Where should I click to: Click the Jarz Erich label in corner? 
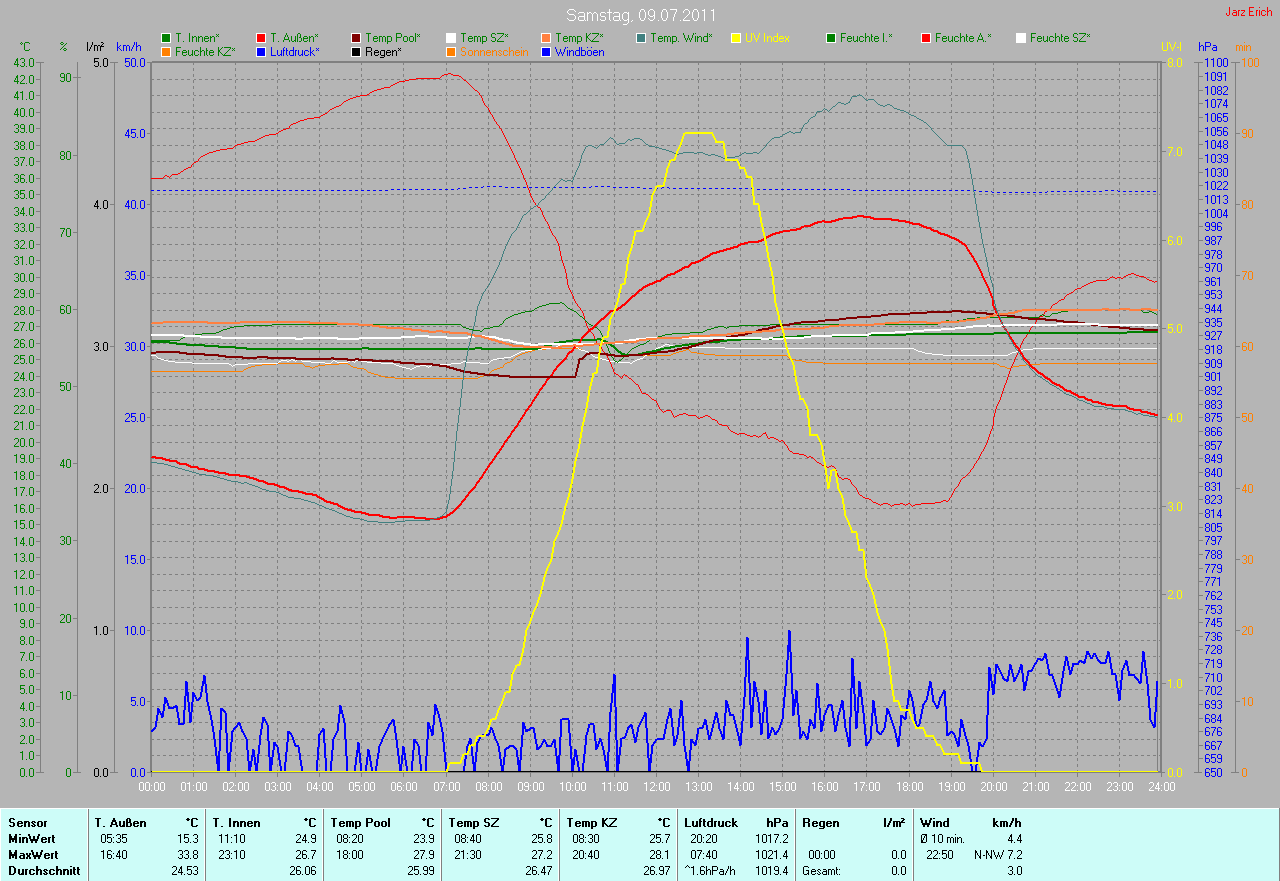point(1248,12)
